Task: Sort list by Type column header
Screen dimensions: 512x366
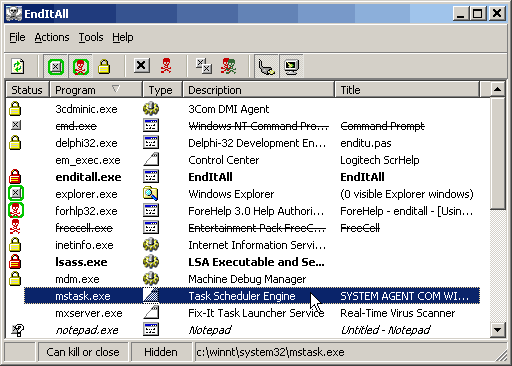Action: (162, 90)
